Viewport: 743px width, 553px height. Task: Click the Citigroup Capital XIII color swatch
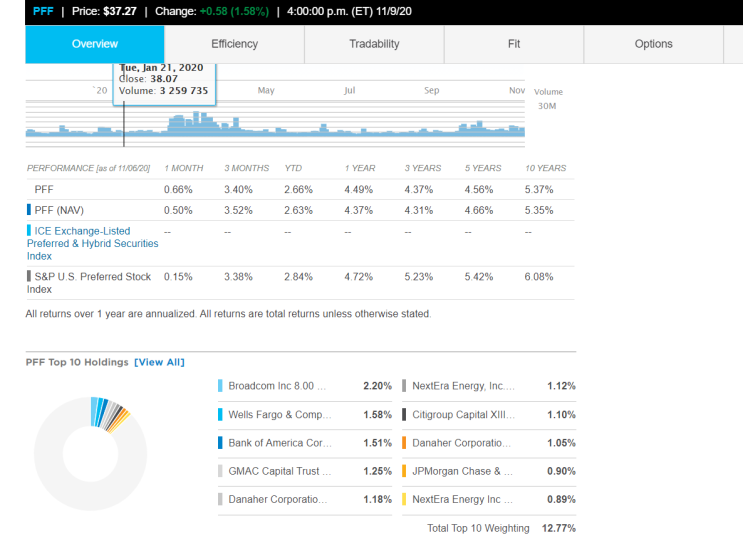(404, 415)
